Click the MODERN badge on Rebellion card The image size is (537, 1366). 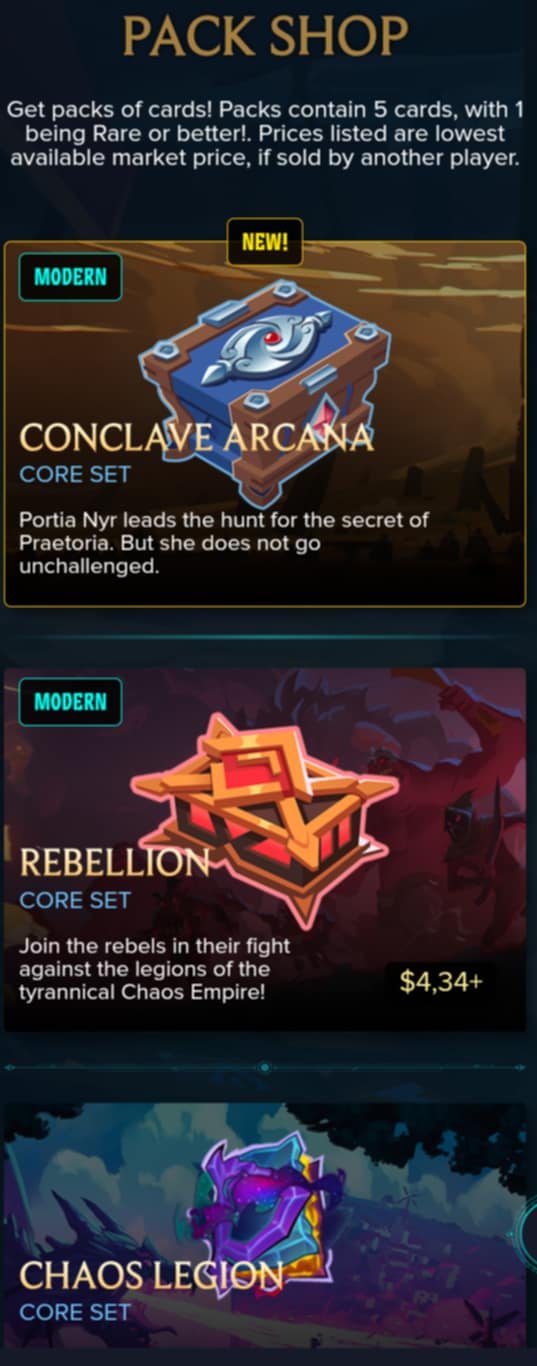[x=70, y=702]
